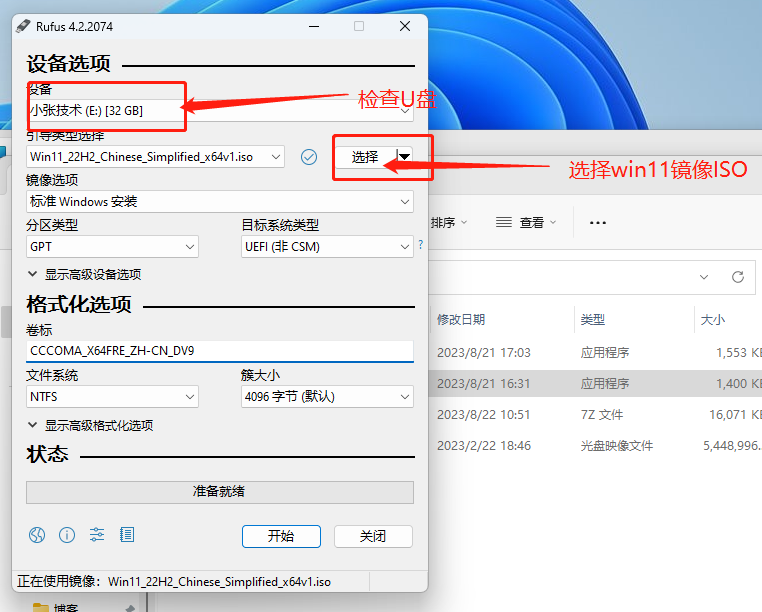Show the Rufus log icon
The image size is (762, 612).
tap(127, 535)
